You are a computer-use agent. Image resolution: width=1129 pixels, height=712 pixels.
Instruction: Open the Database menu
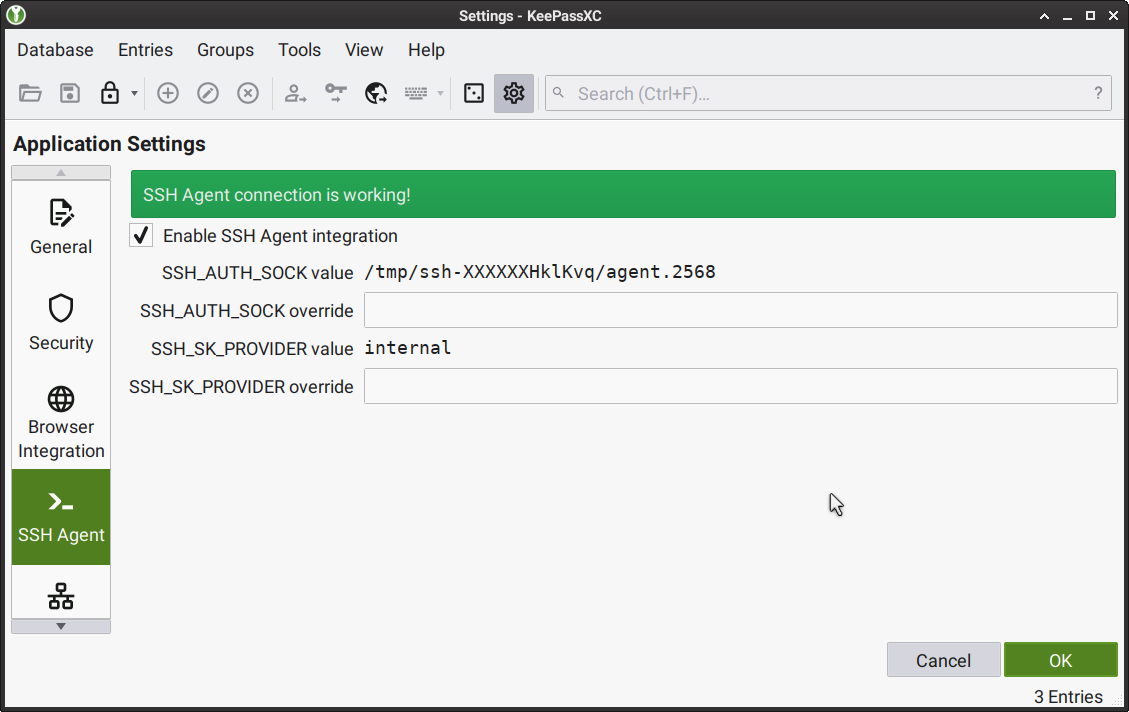coord(55,50)
